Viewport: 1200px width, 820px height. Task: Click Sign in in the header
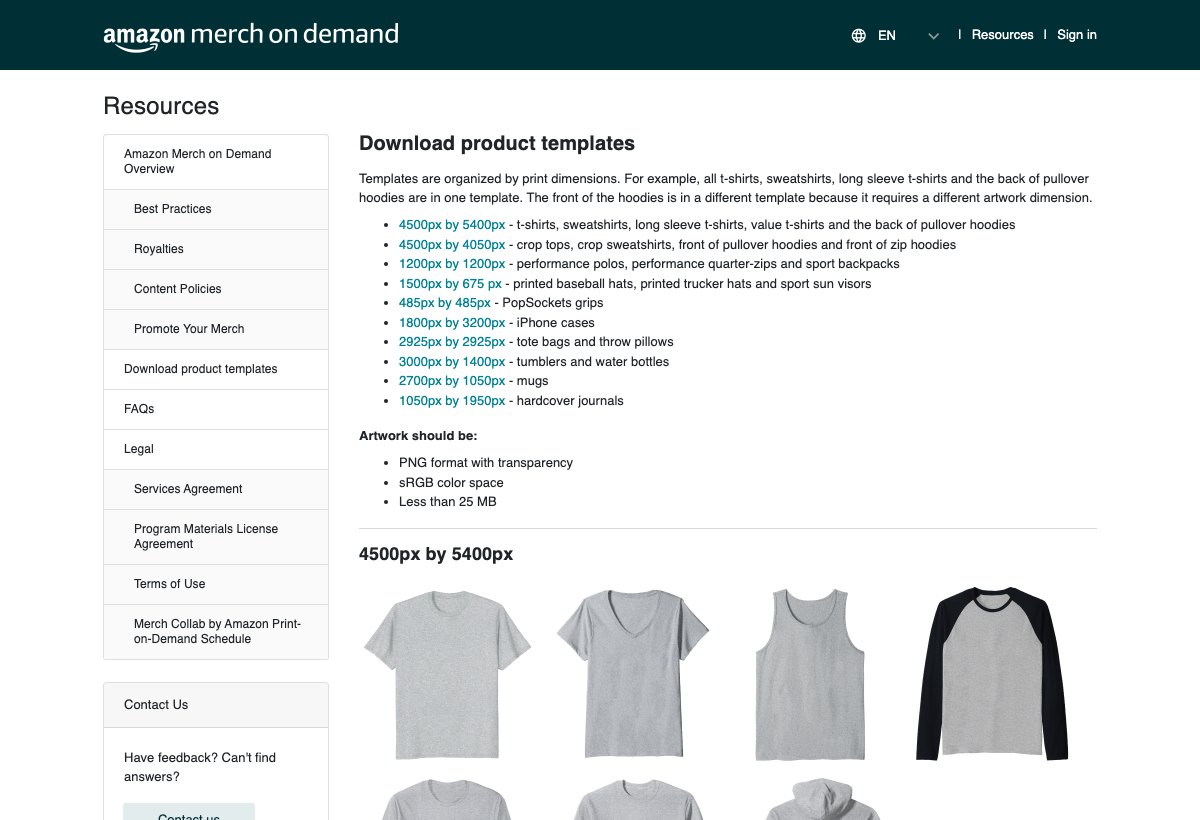pyautogui.click(x=1077, y=35)
